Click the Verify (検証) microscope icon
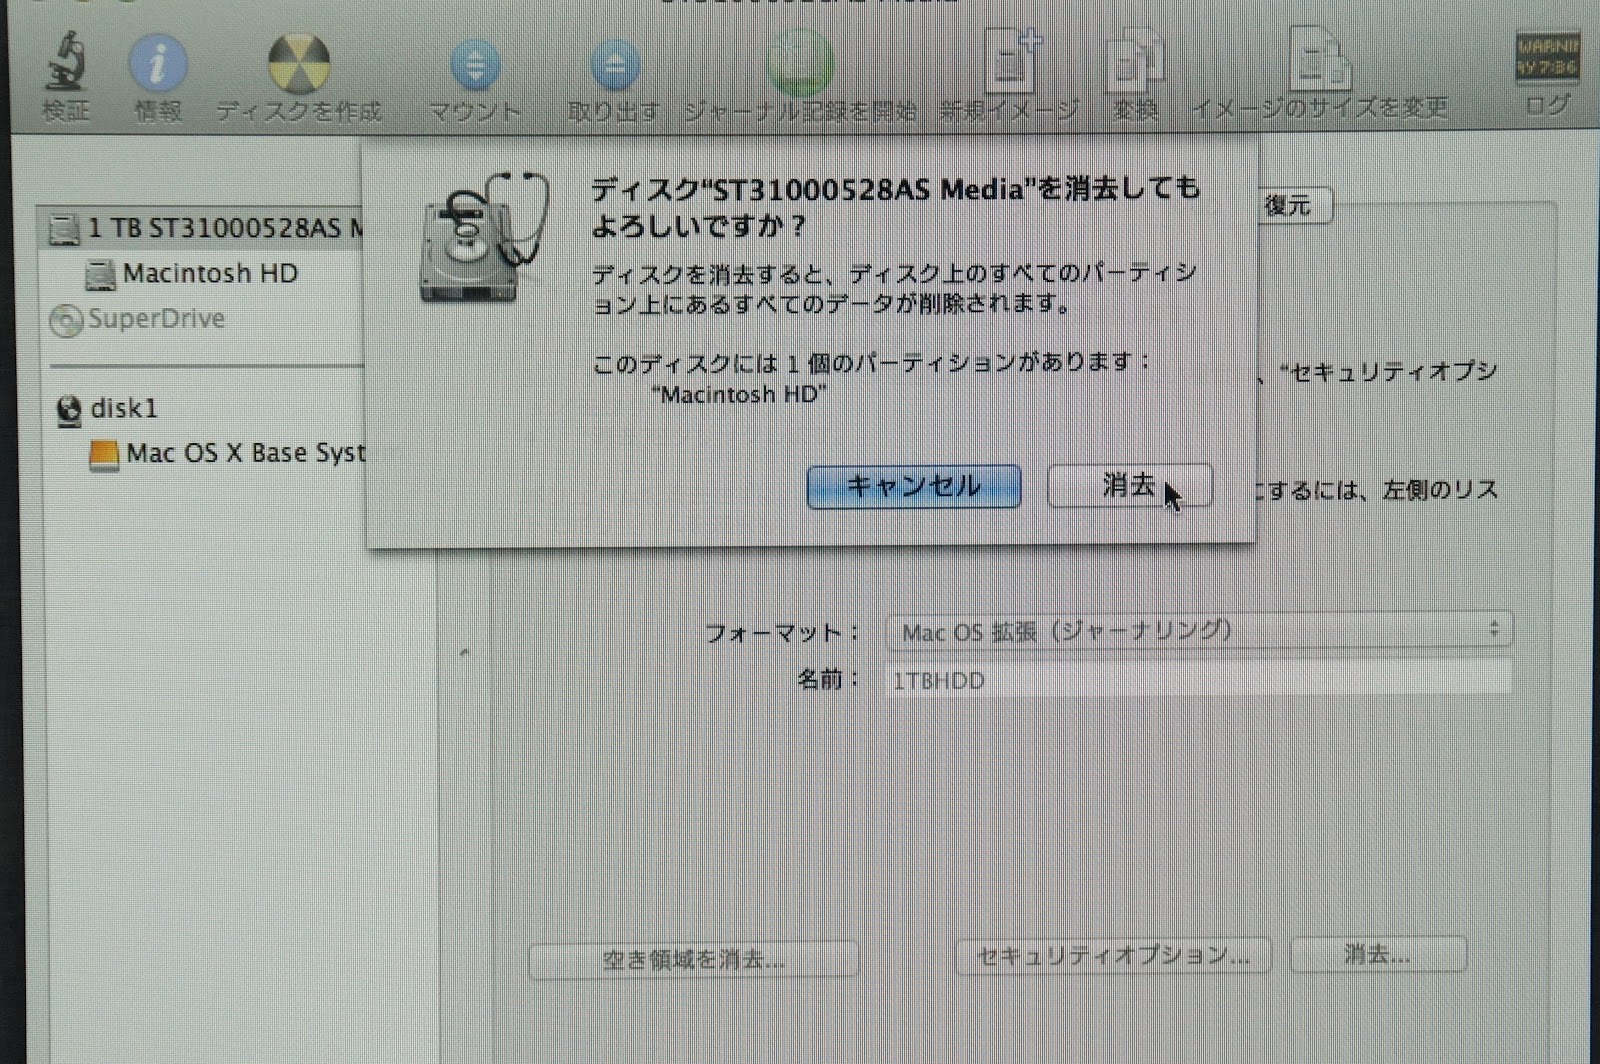Image resolution: width=1600 pixels, height=1064 pixels. [x=66, y=62]
